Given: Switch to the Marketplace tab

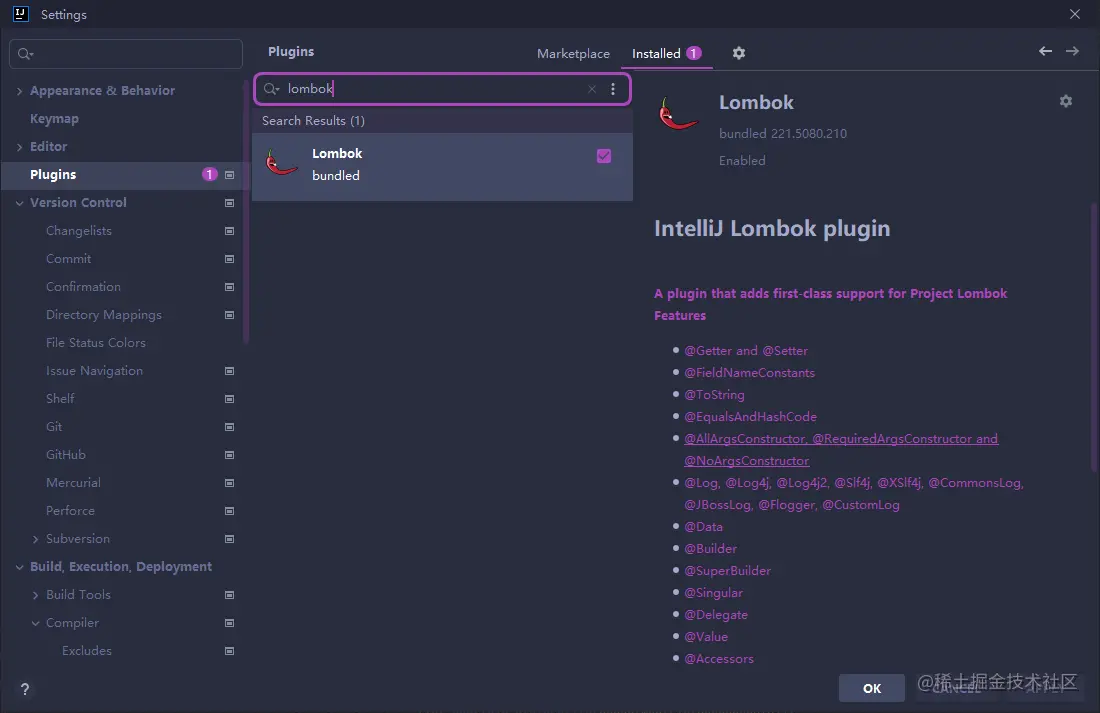Looking at the screenshot, I should [x=573, y=53].
